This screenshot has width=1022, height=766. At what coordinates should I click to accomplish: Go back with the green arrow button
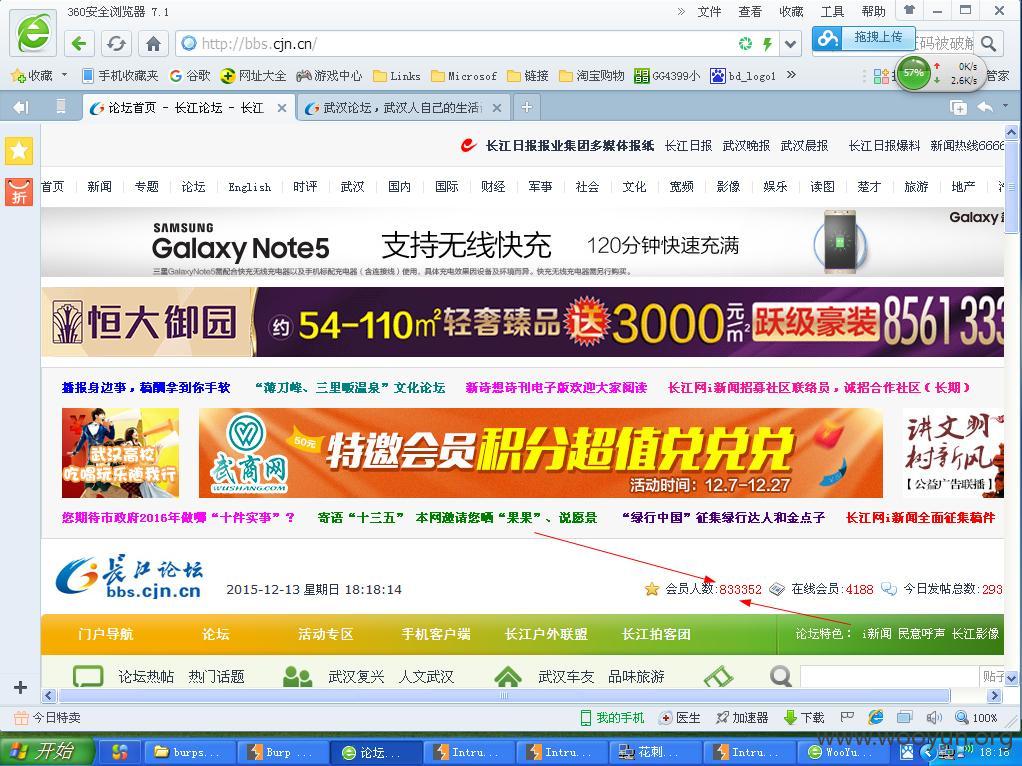(x=80, y=44)
